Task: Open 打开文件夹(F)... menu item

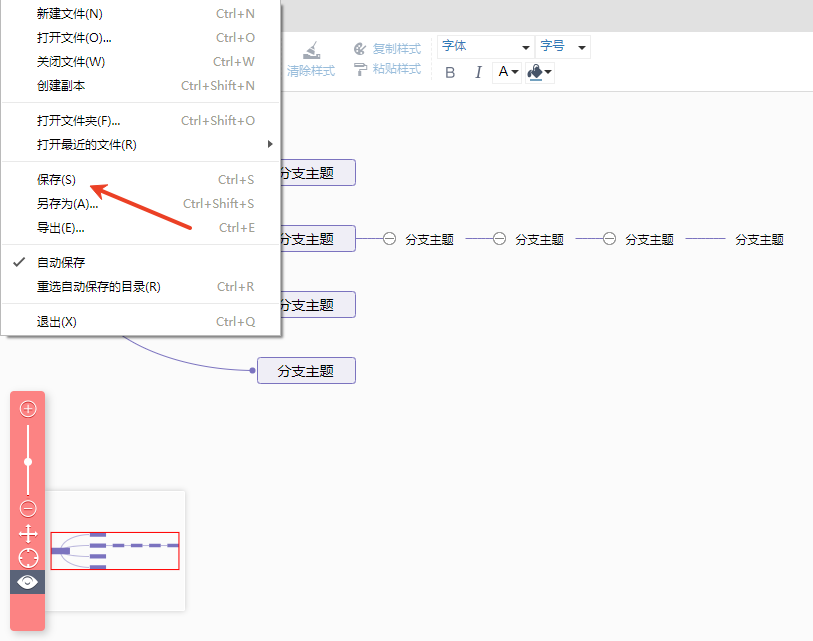Action: [141, 121]
